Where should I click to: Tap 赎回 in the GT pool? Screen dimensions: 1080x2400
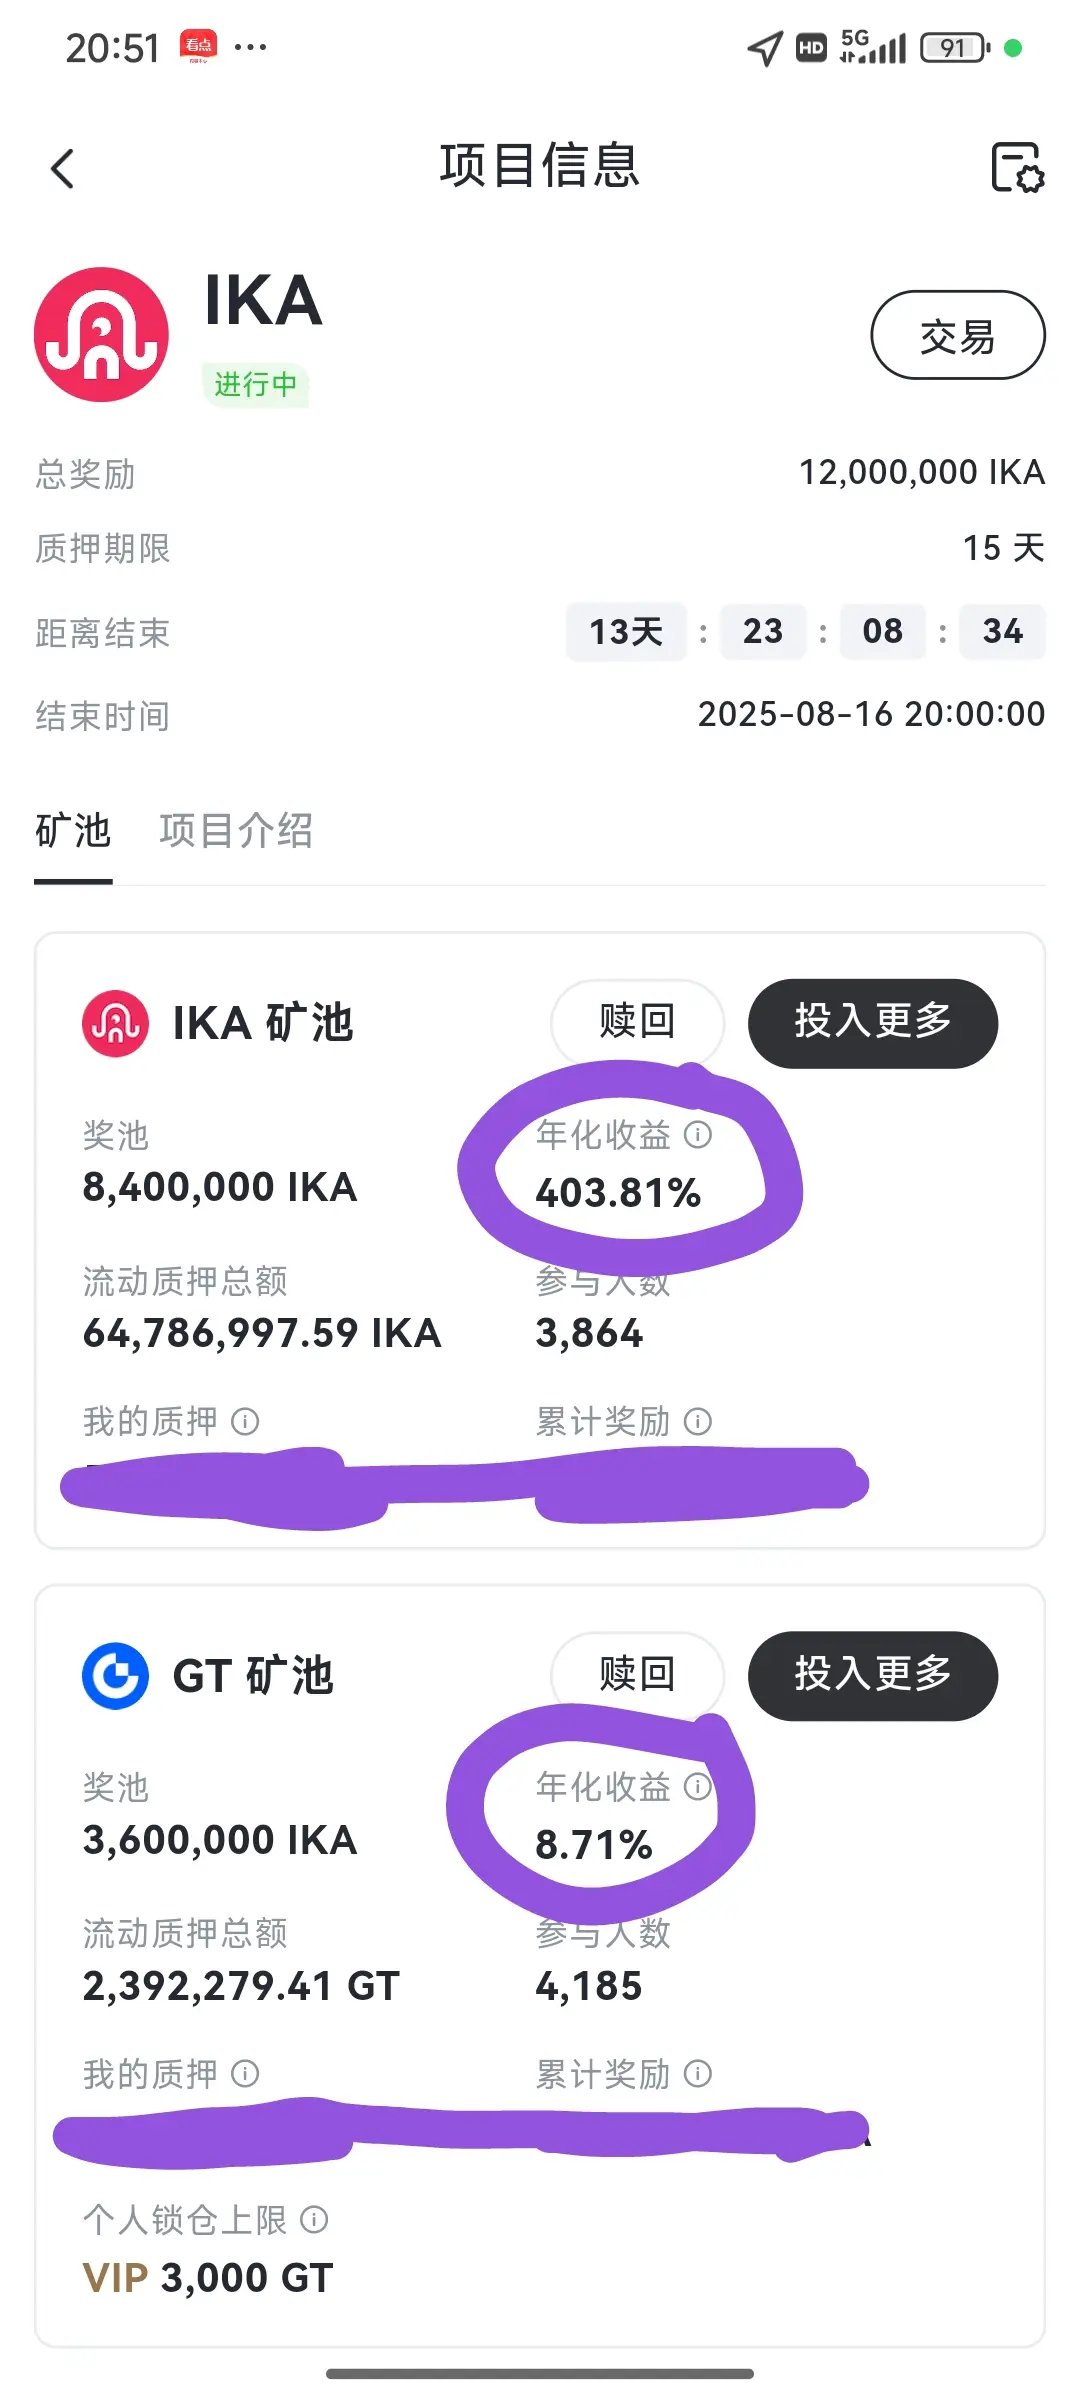coord(638,1675)
